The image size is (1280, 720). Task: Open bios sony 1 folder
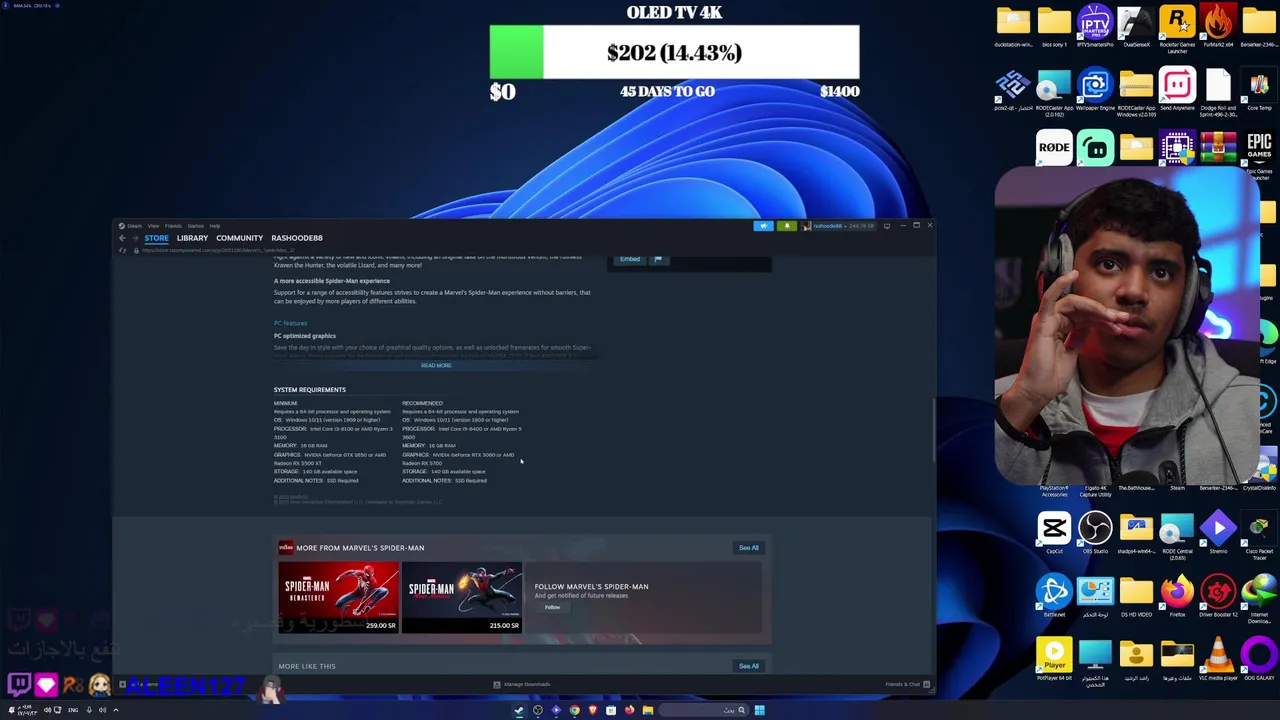[1054, 27]
